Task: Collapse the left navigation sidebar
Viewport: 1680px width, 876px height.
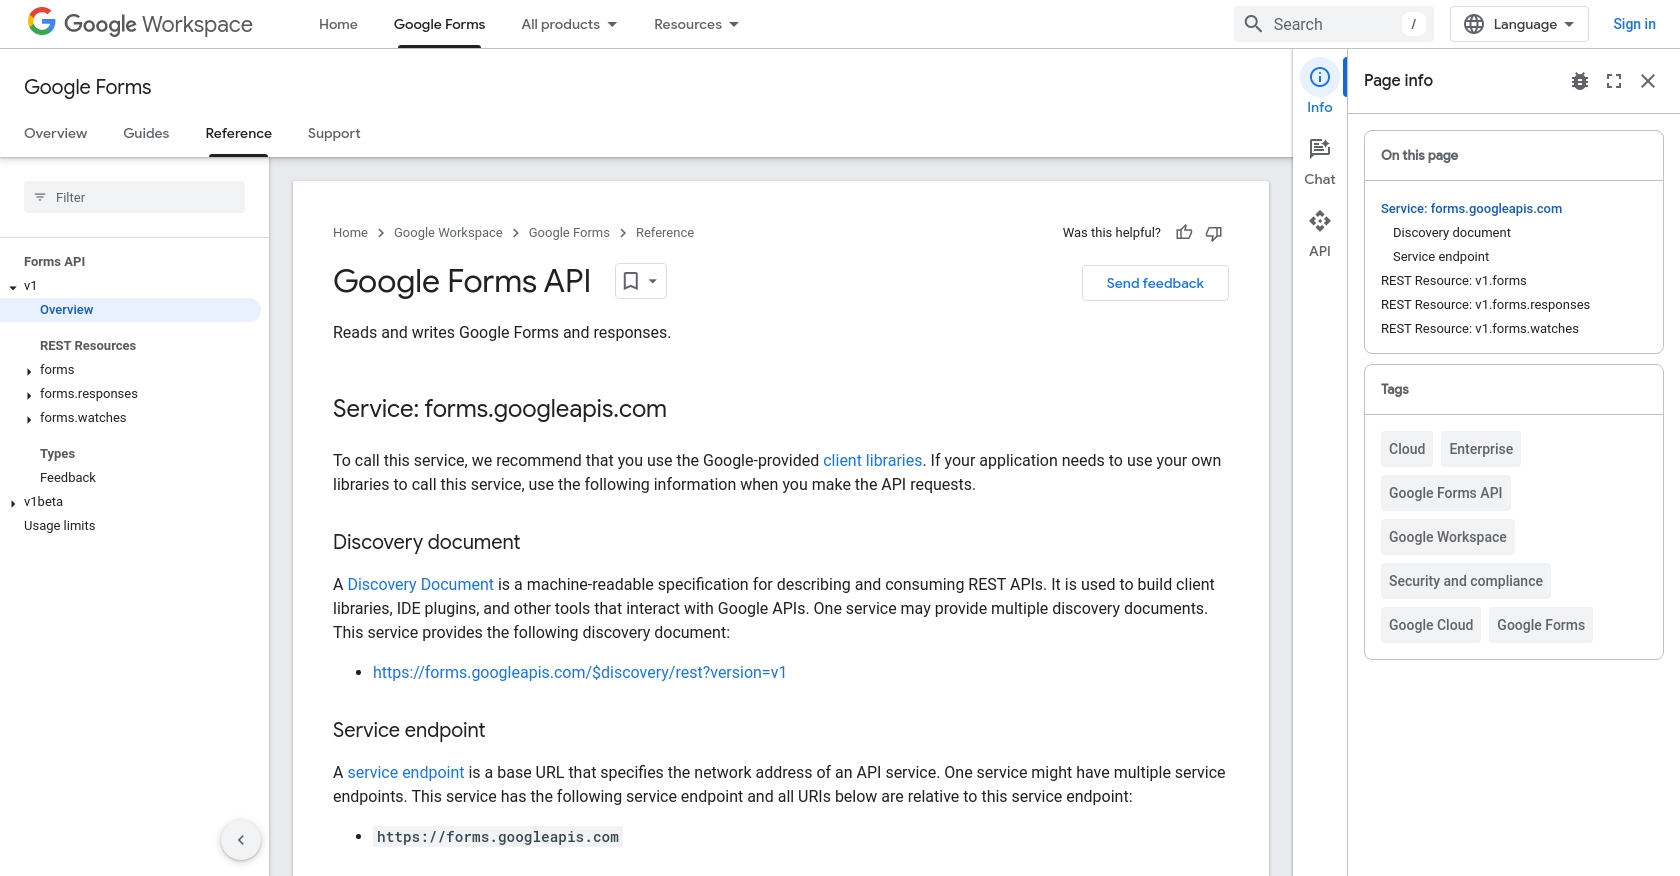Action: click(241, 840)
